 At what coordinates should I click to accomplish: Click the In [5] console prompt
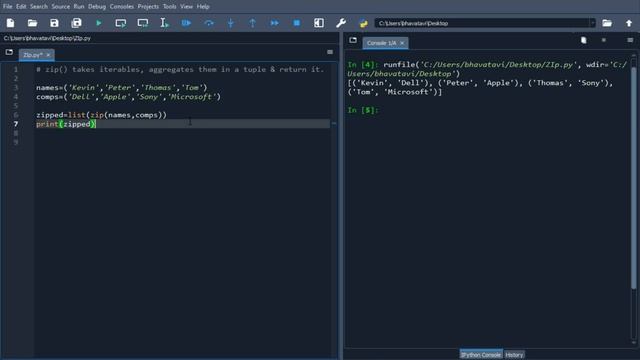click(x=363, y=110)
